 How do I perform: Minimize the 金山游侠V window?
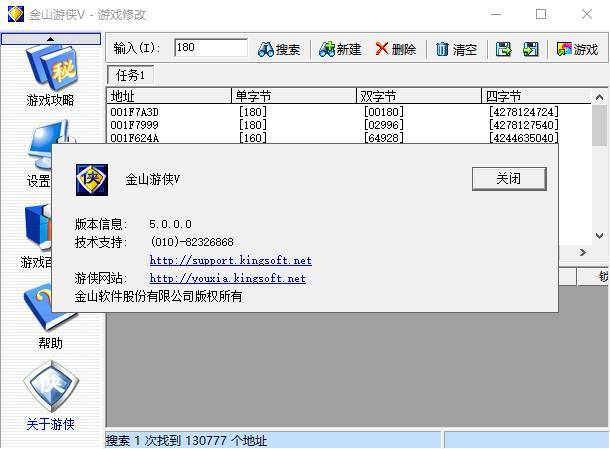496,14
